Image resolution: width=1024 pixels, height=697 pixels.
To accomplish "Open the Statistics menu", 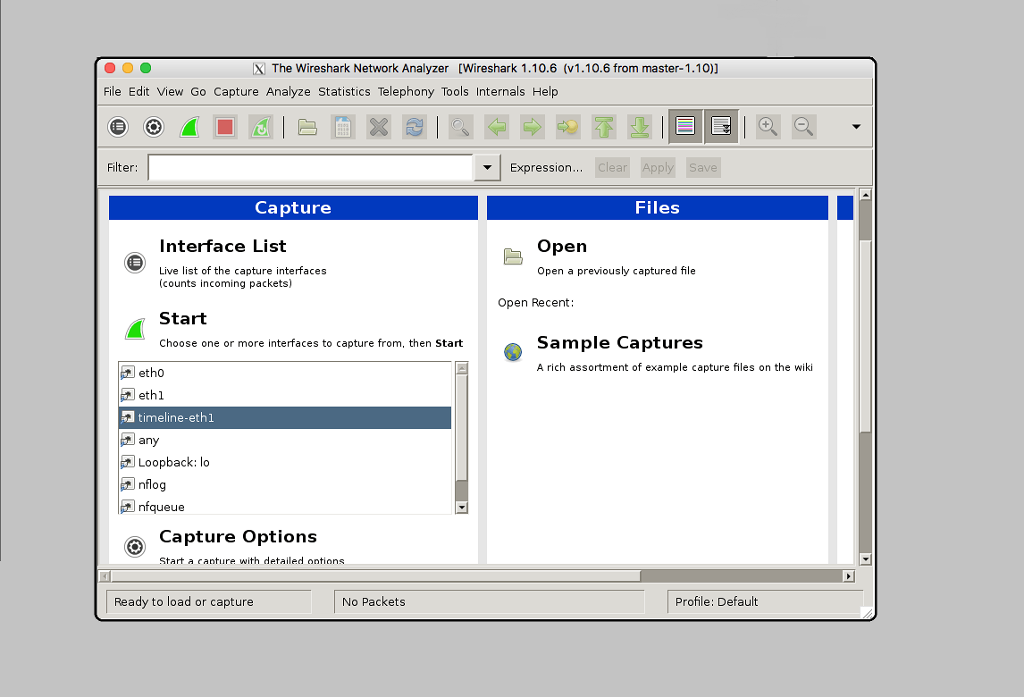I will (x=344, y=91).
